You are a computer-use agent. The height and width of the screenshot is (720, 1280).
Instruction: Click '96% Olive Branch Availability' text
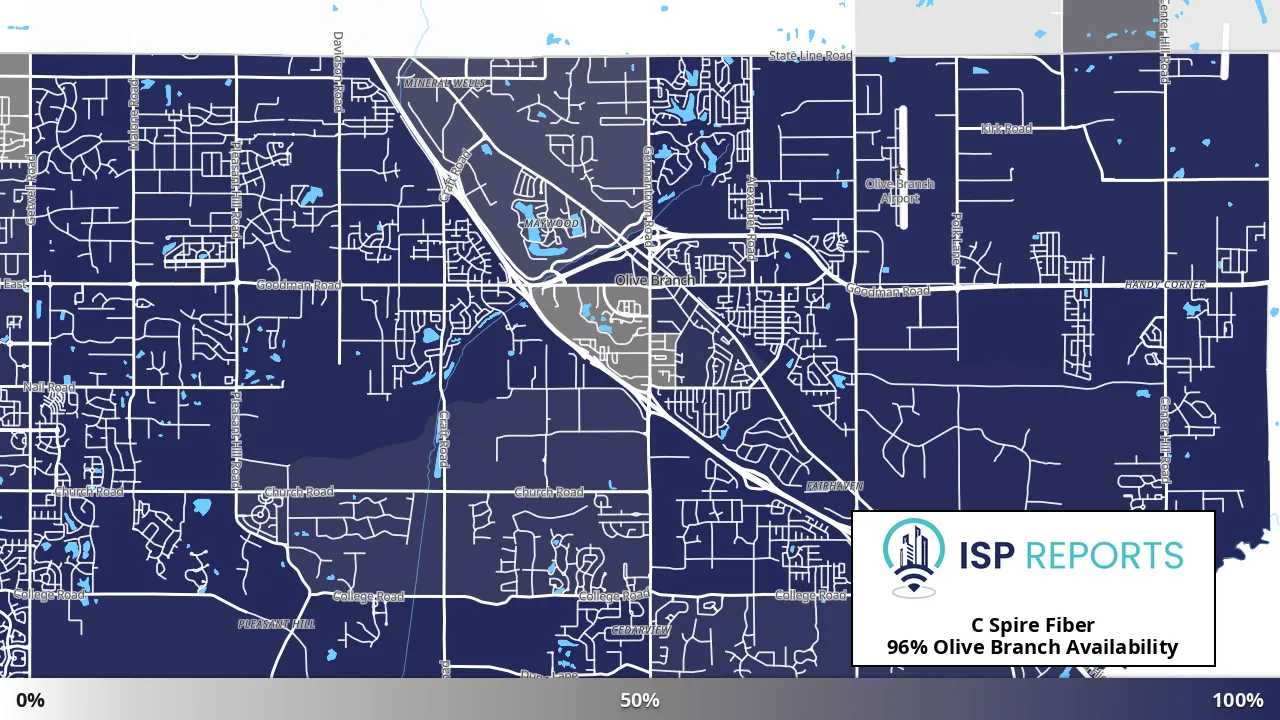click(1033, 647)
